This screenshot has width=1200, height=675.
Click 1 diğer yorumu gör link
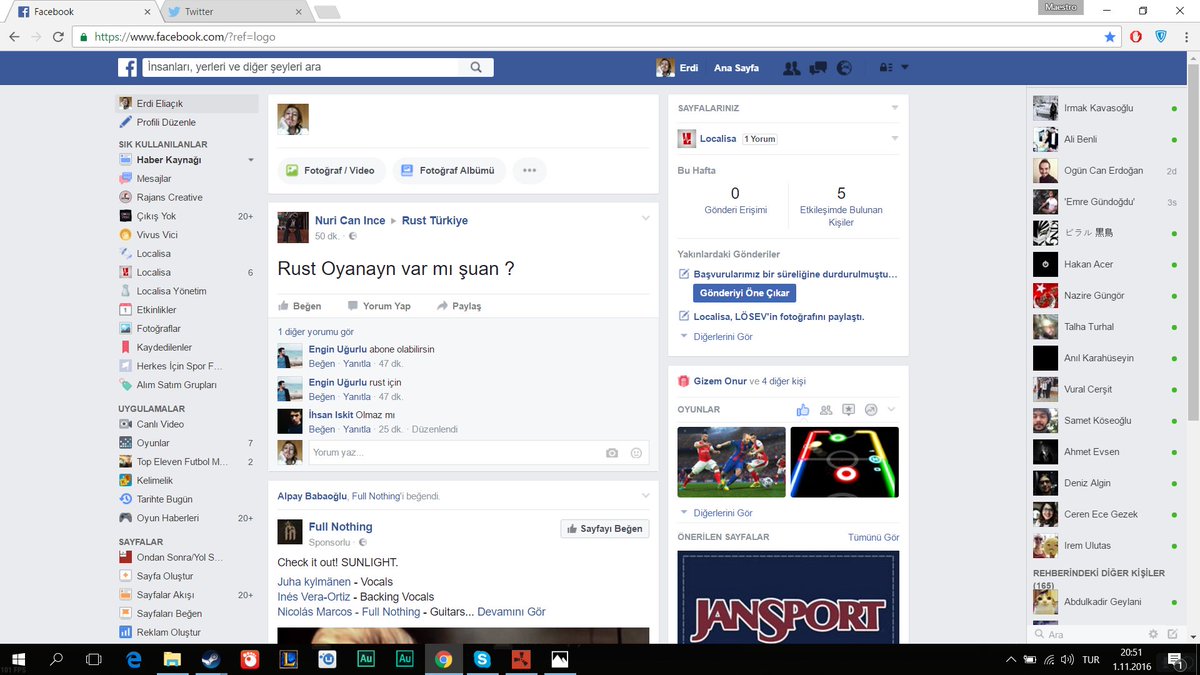(x=316, y=332)
